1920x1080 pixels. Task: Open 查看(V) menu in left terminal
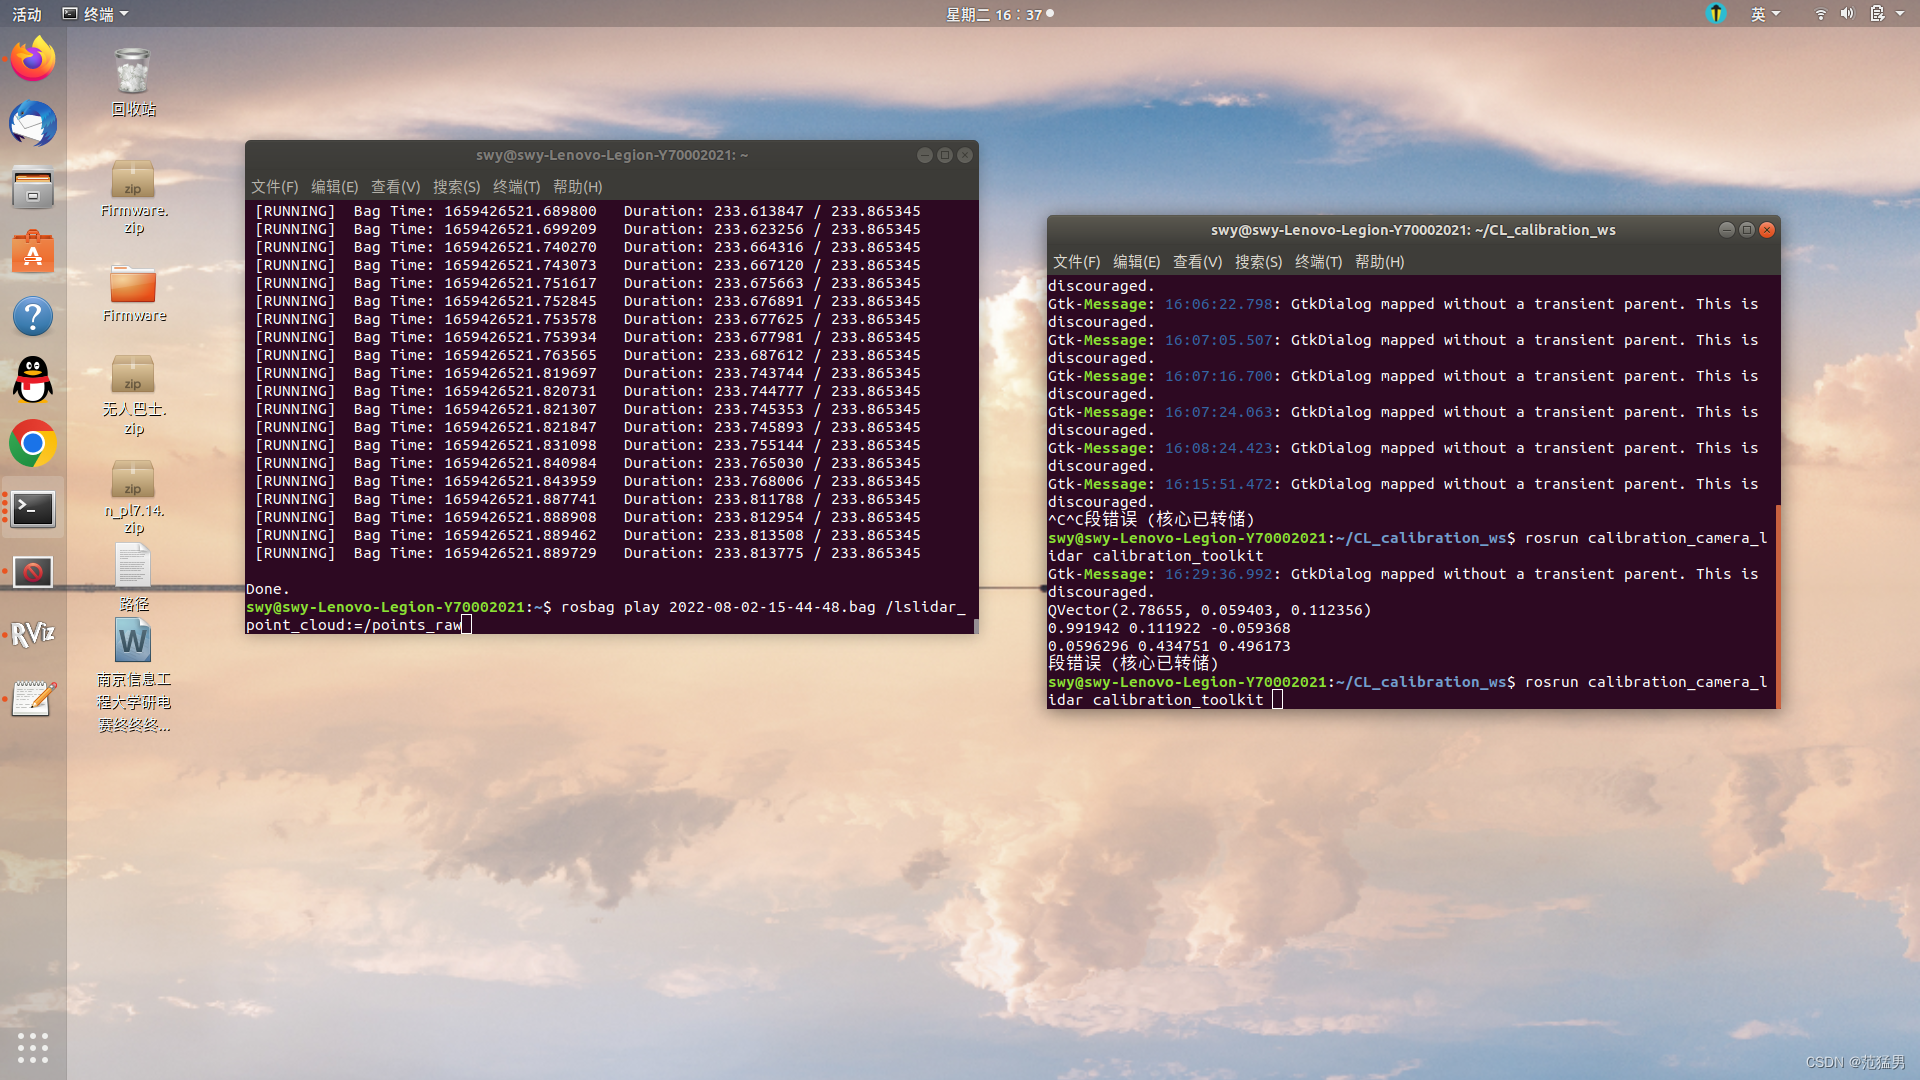click(x=396, y=187)
